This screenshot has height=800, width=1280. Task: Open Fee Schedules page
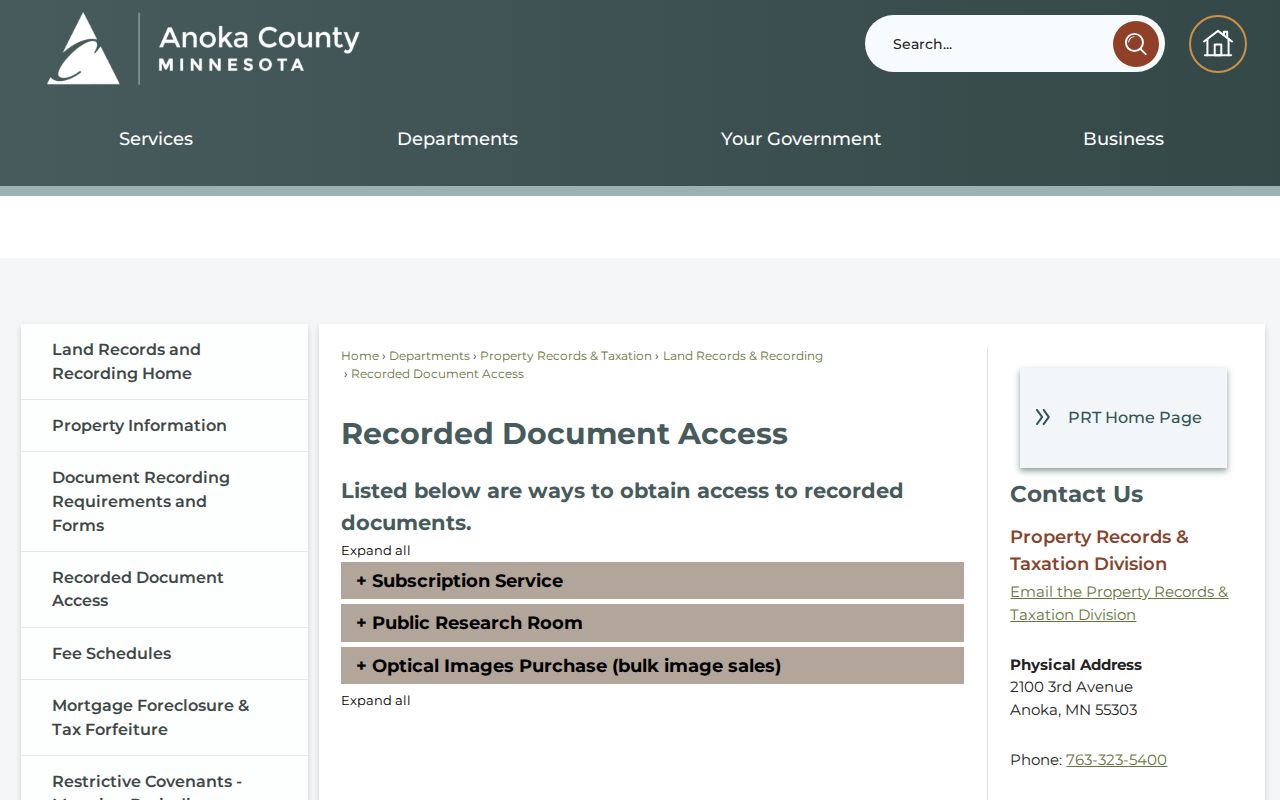[x=165, y=653]
